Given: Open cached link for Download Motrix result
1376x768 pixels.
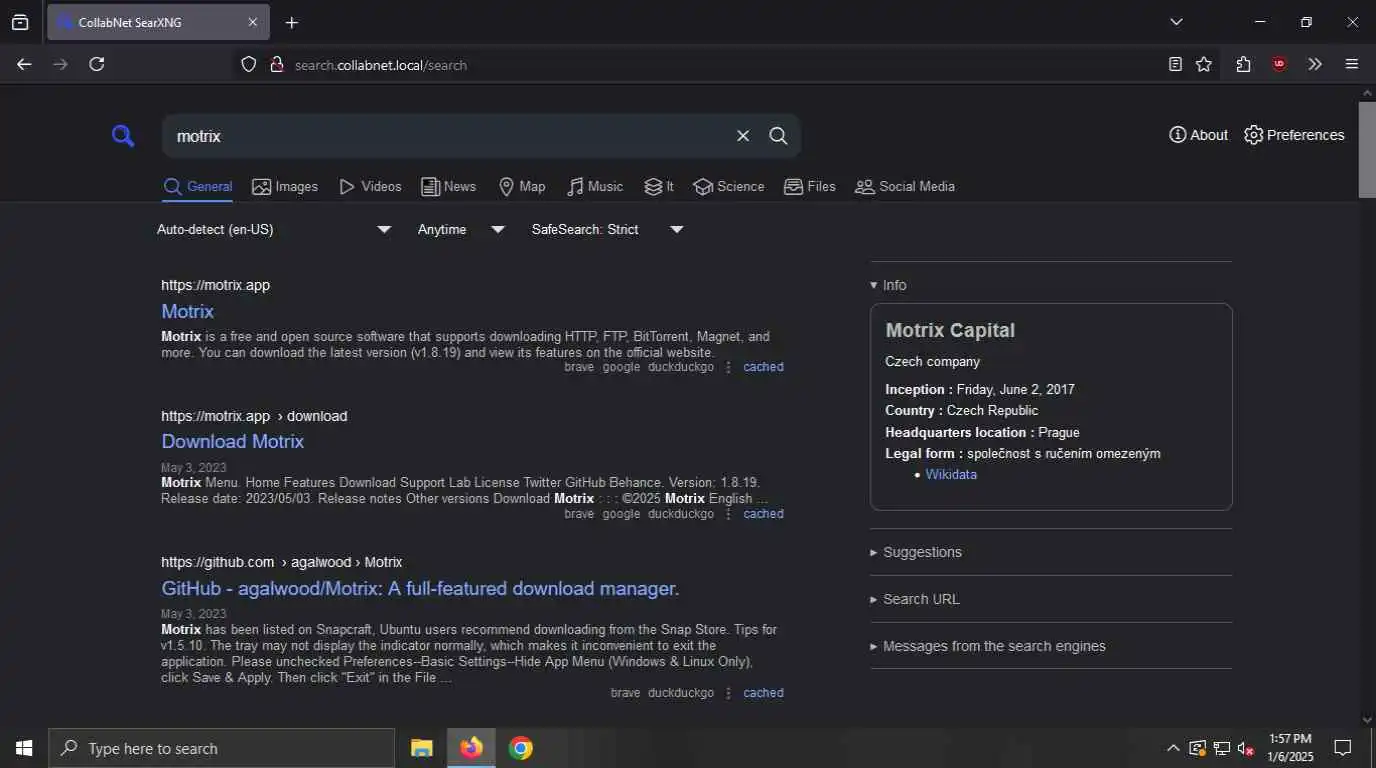Looking at the screenshot, I should 763,514.
